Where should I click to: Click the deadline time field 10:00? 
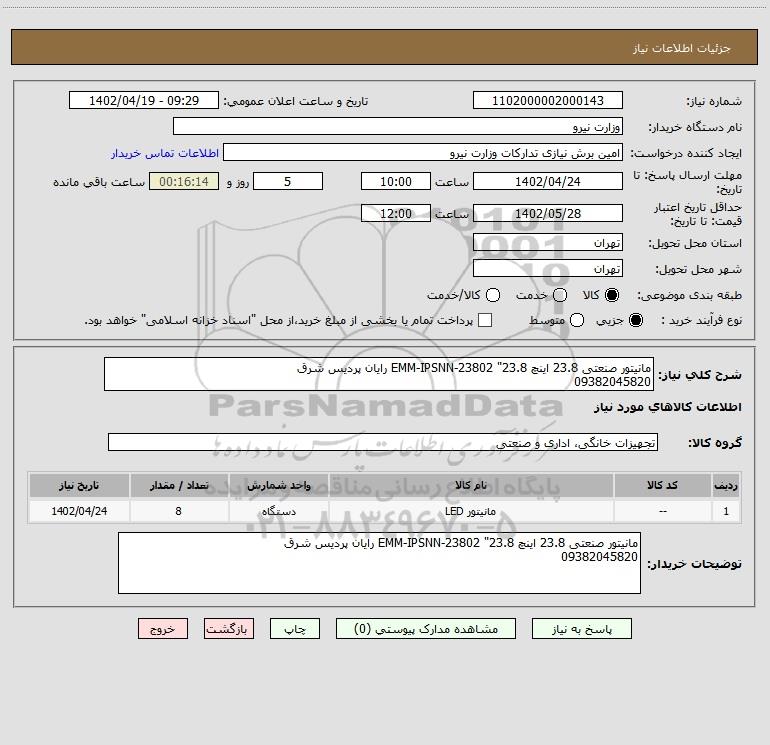pos(396,181)
